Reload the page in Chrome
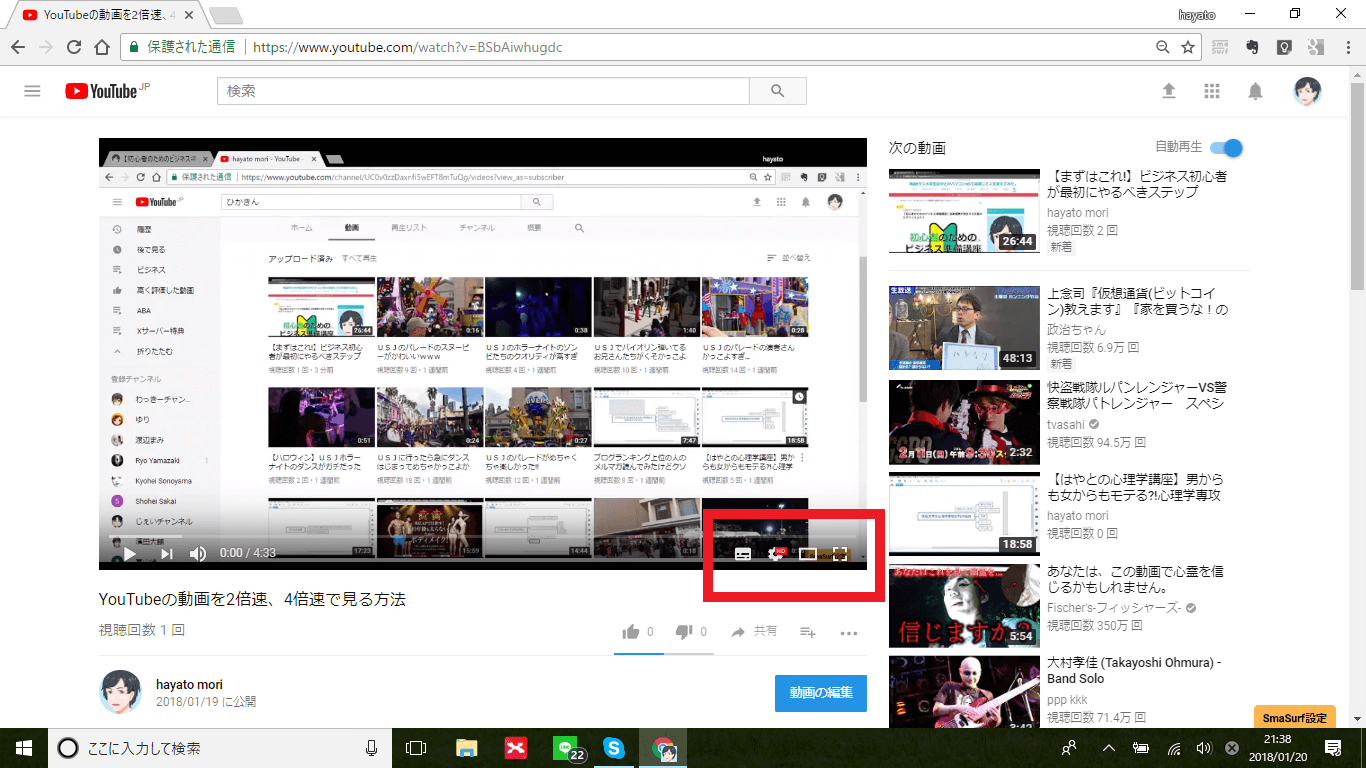1366x768 pixels. 73,47
